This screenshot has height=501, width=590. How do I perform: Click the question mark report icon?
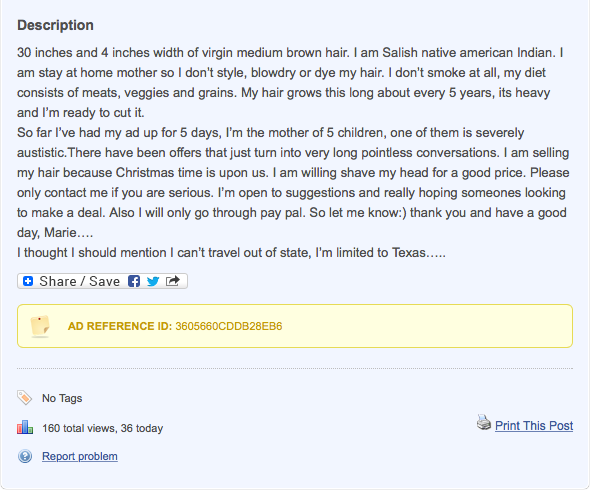[25, 456]
